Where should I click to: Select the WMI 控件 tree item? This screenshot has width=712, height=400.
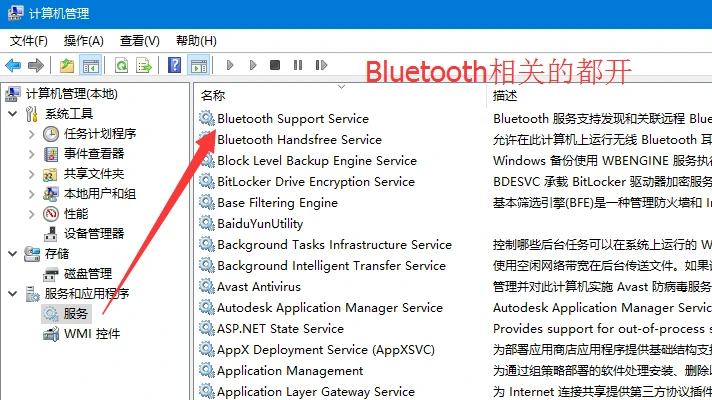coord(92,334)
